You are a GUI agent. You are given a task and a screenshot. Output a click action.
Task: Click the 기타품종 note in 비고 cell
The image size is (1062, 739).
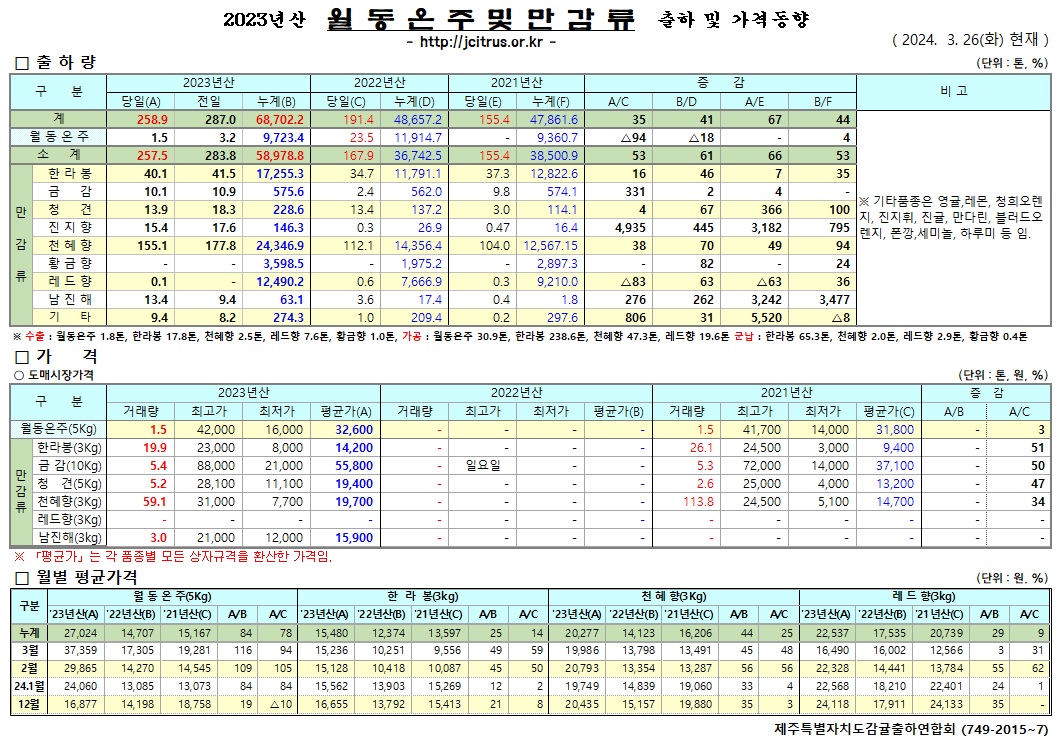(x=951, y=217)
